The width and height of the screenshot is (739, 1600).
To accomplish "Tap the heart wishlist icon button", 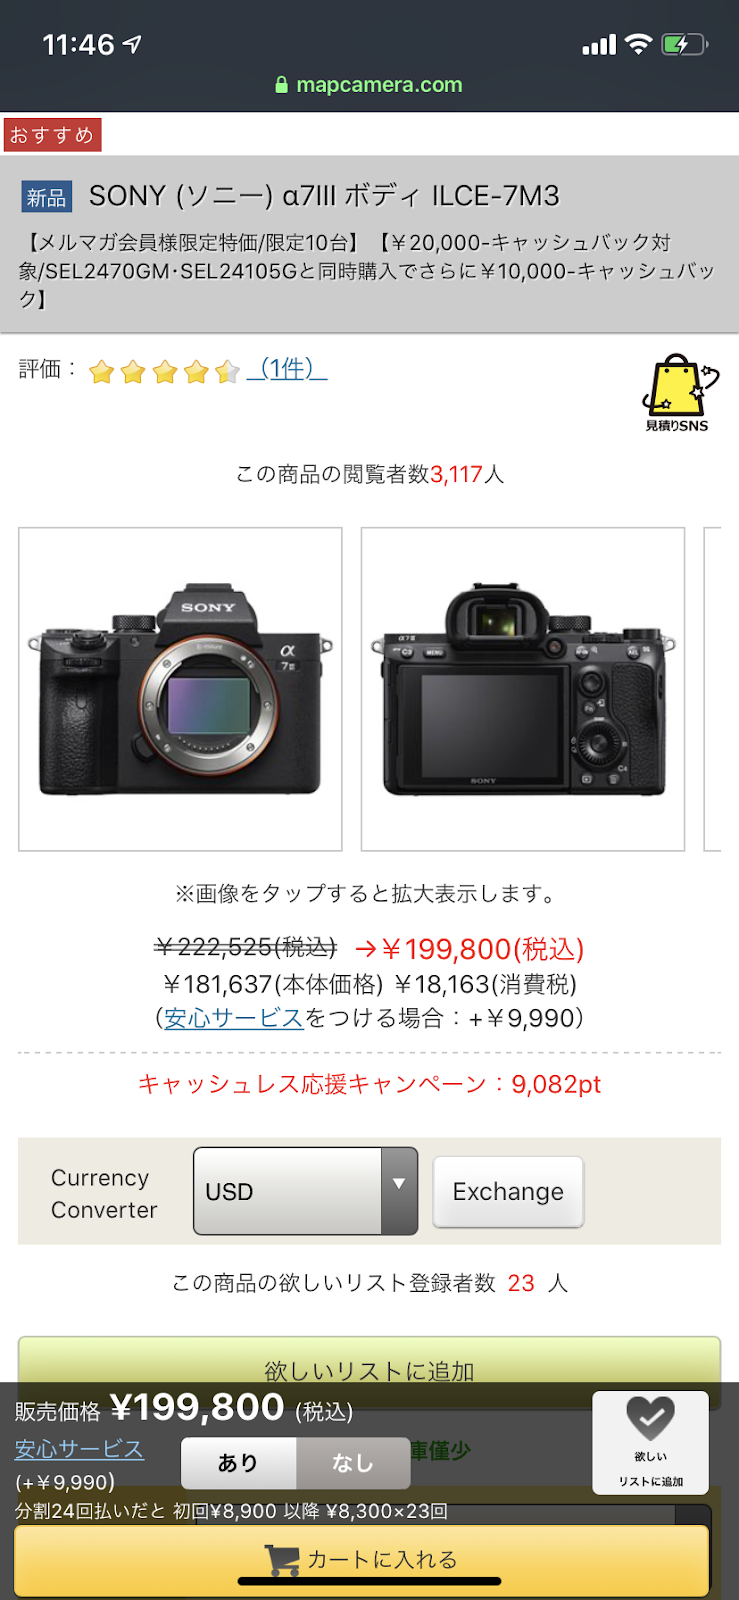I will pyautogui.click(x=651, y=1443).
